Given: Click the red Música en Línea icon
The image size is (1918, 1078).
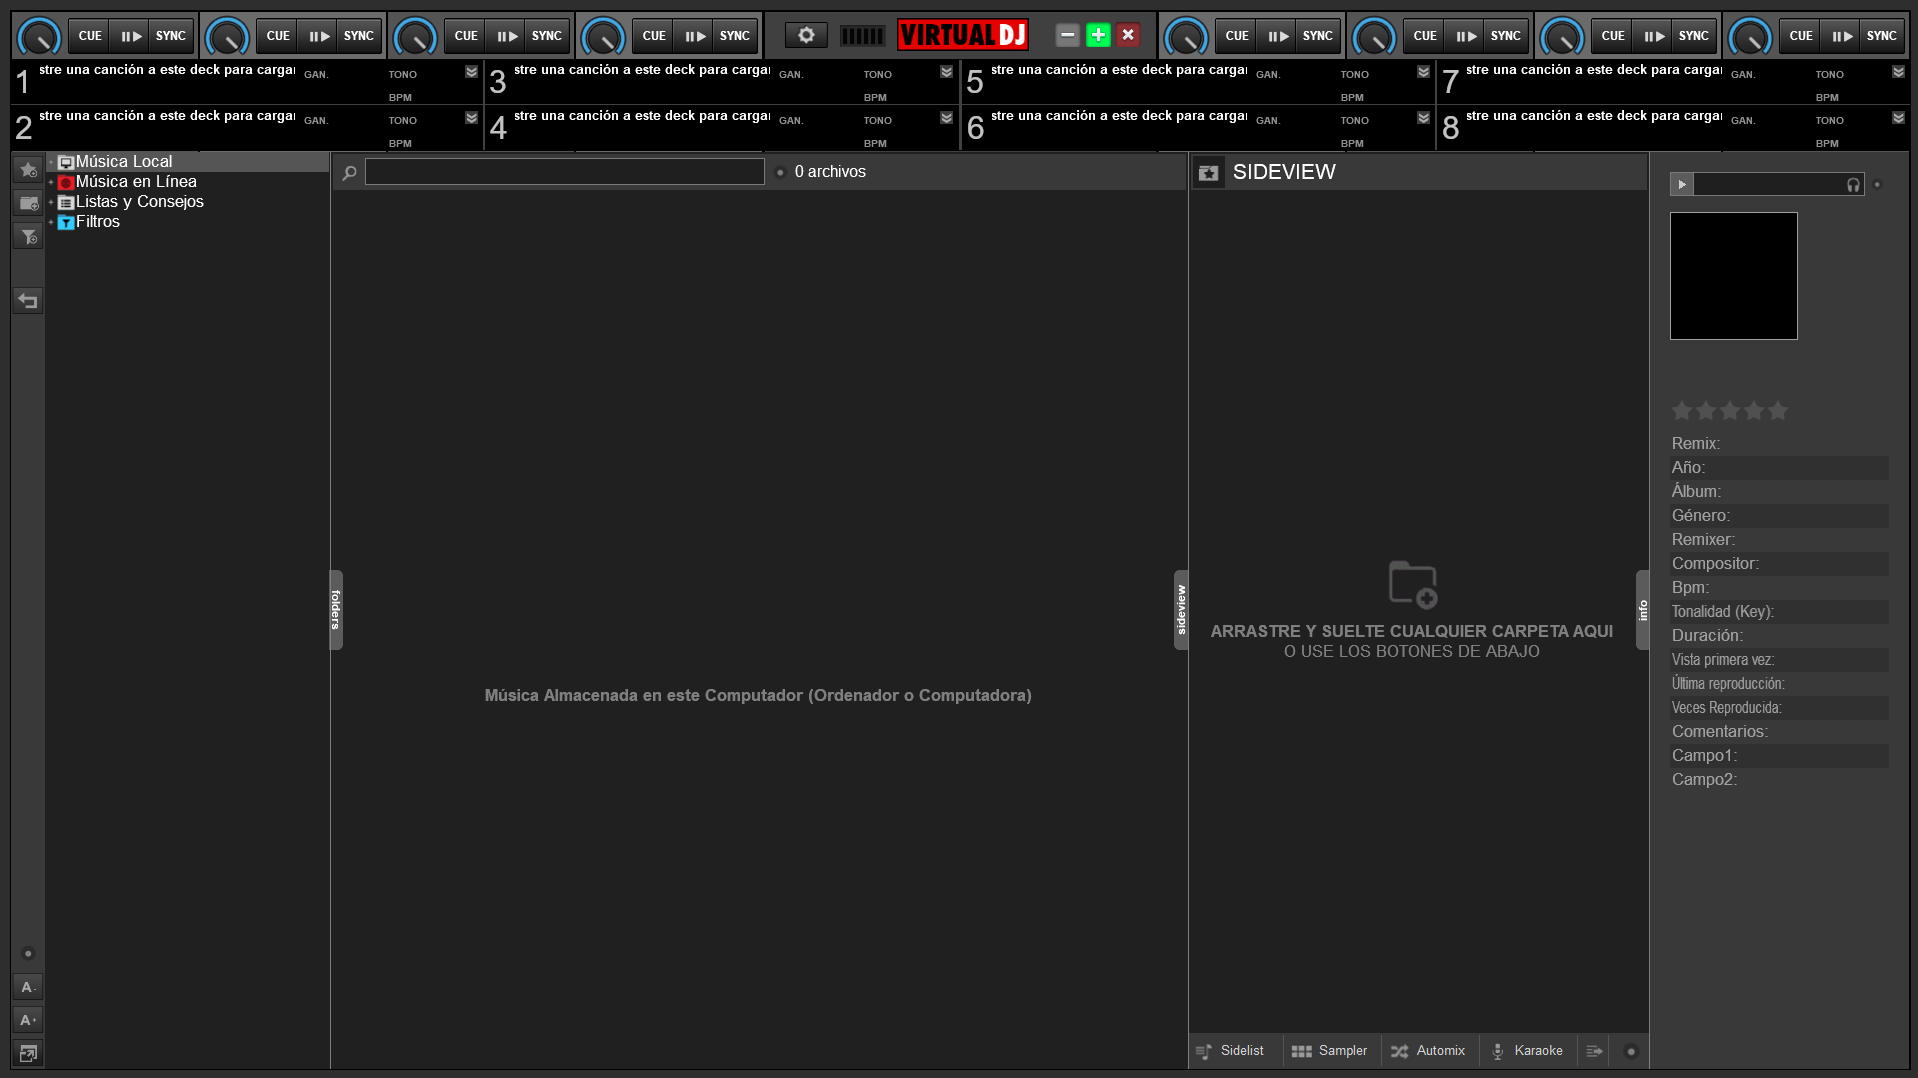Looking at the screenshot, I should [66, 182].
